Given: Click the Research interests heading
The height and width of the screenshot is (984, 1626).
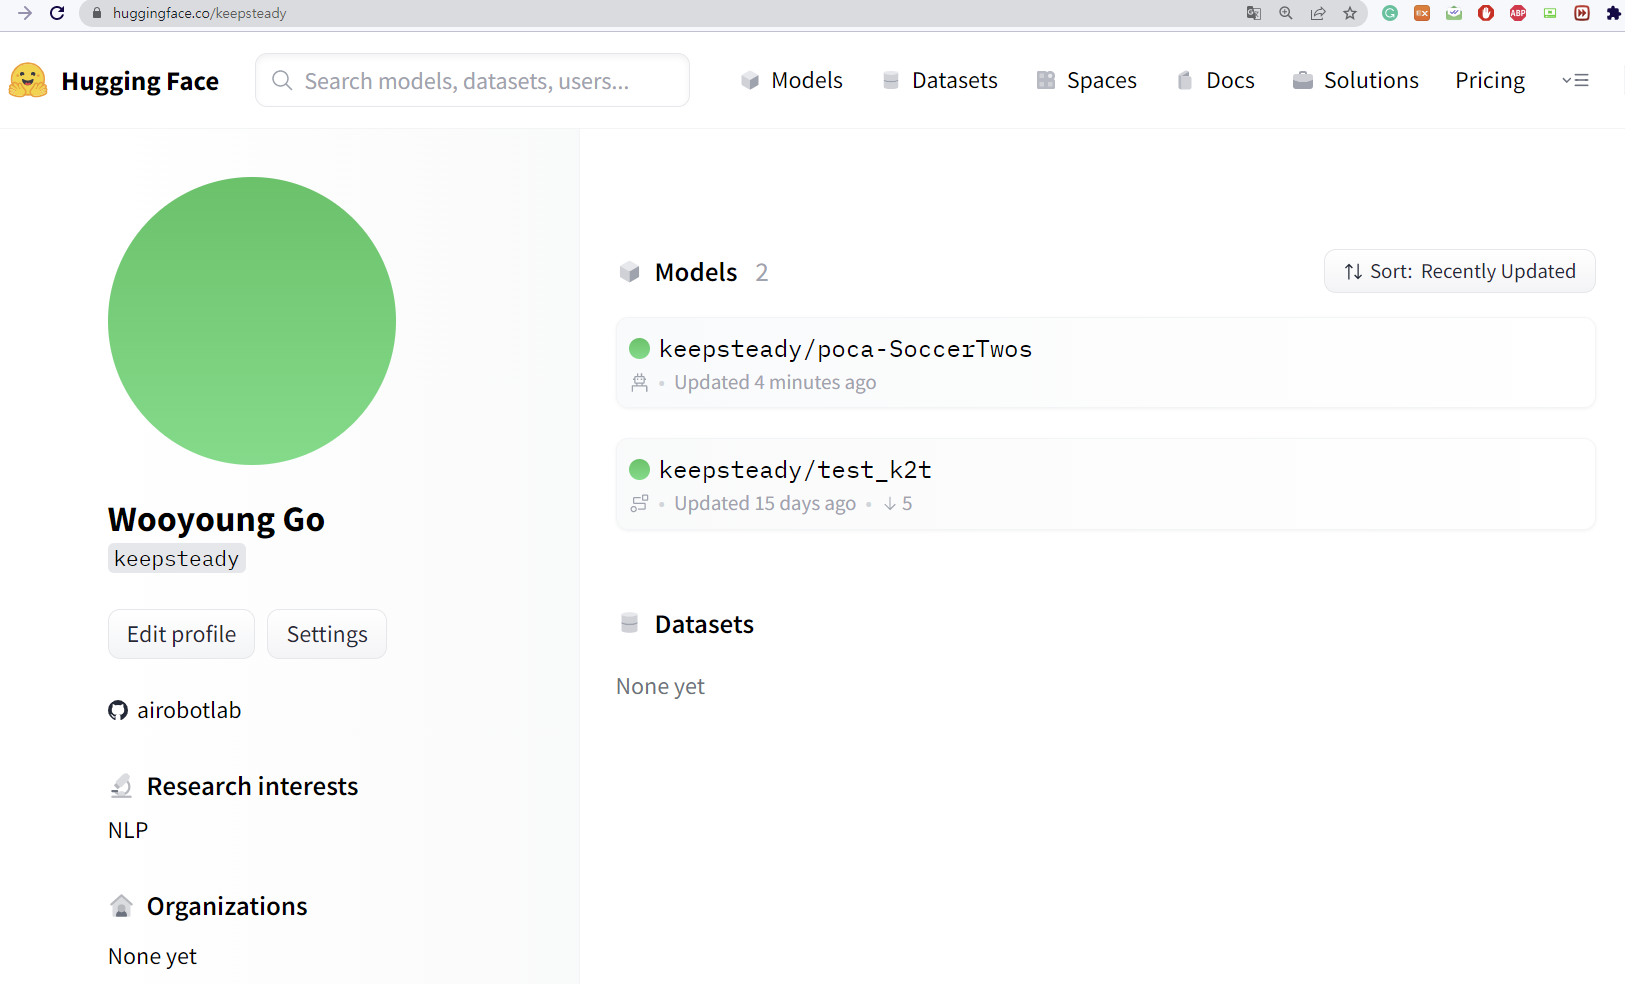Looking at the screenshot, I should click(252, 786).
